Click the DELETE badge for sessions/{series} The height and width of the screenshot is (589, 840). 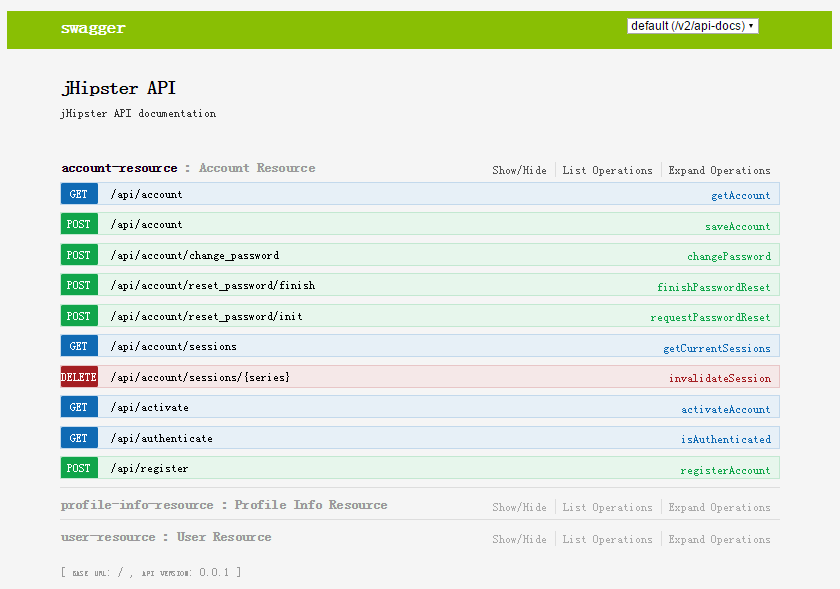(x=79, y=377)
